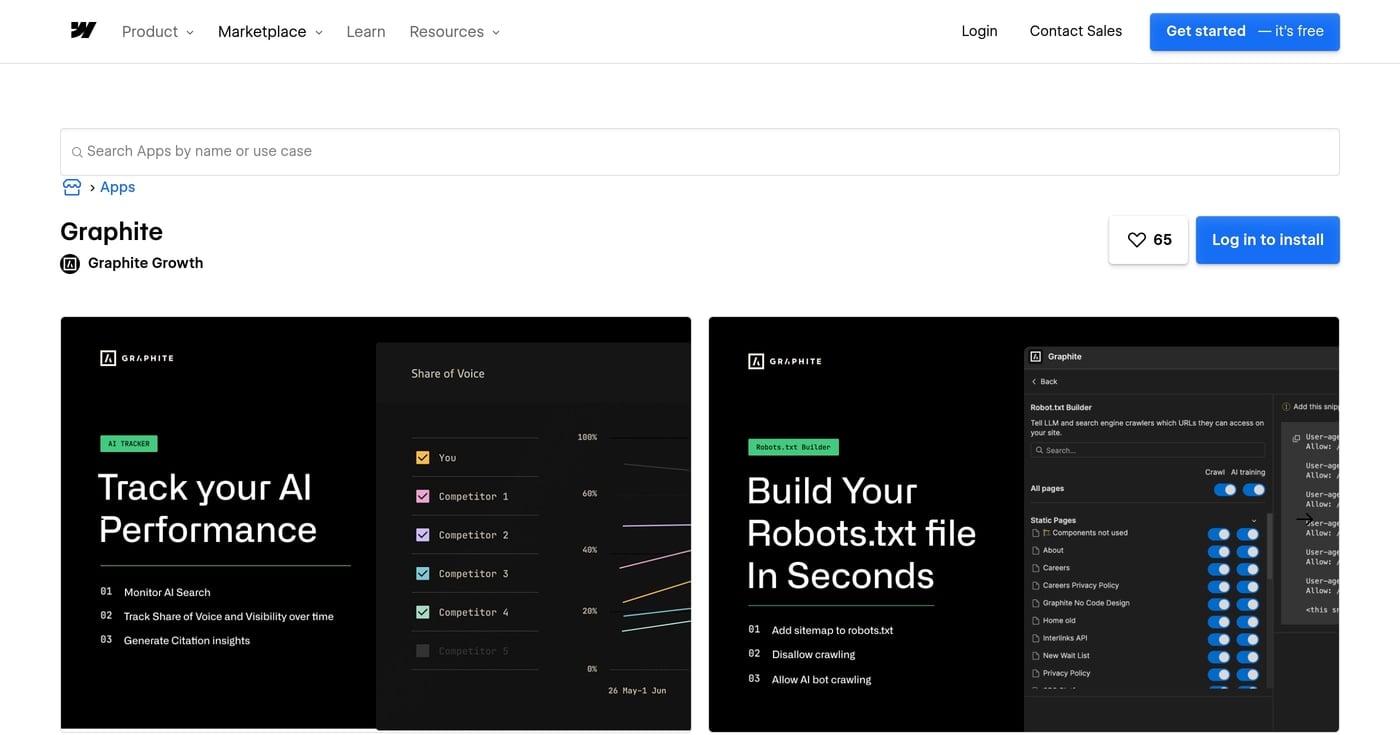Image resolution: width=1400 pixels, height=735 pixels.
Task: Click the Graphite No Code Design row label
Action: pos(1086,603)
